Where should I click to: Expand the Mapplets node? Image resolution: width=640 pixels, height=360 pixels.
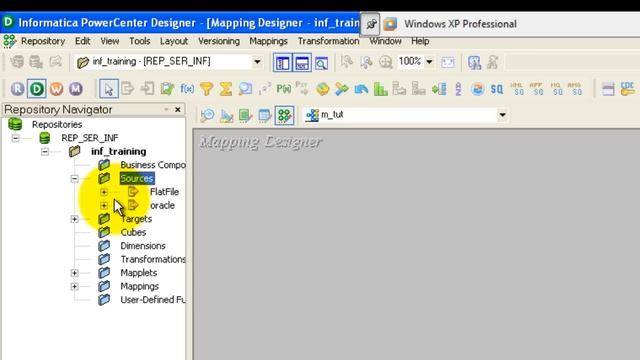pos(74,273)
